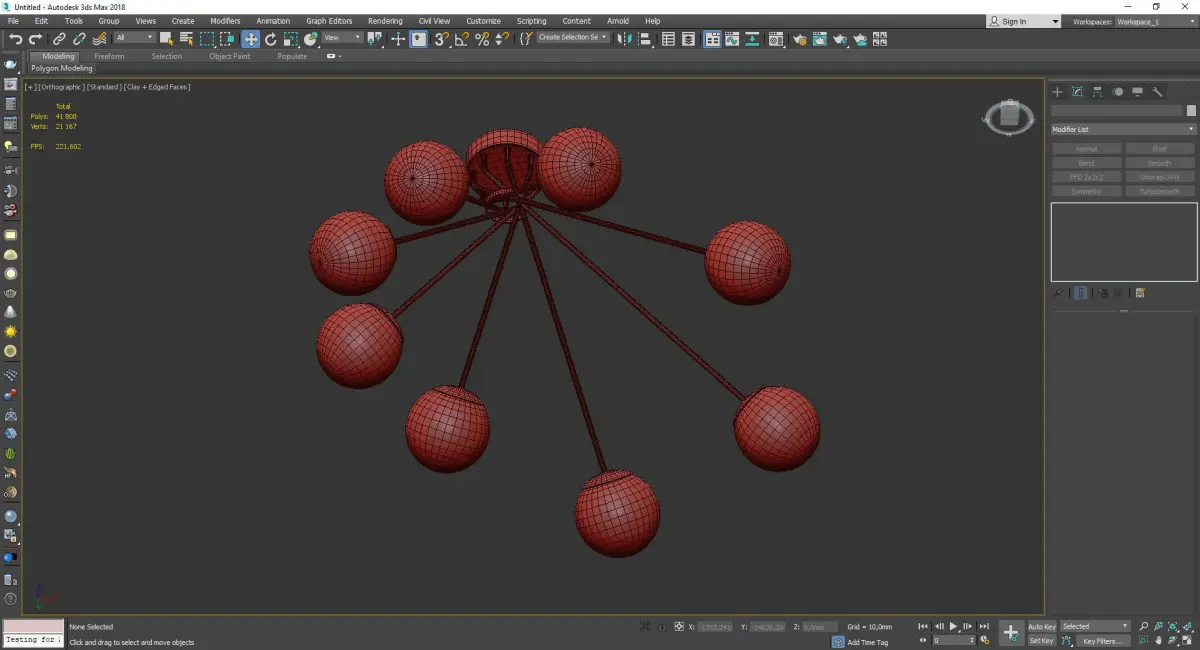Viewport: 1200px width, 650px height.
Task: Choose the Select Object tool
Action: tap(167, 39)
